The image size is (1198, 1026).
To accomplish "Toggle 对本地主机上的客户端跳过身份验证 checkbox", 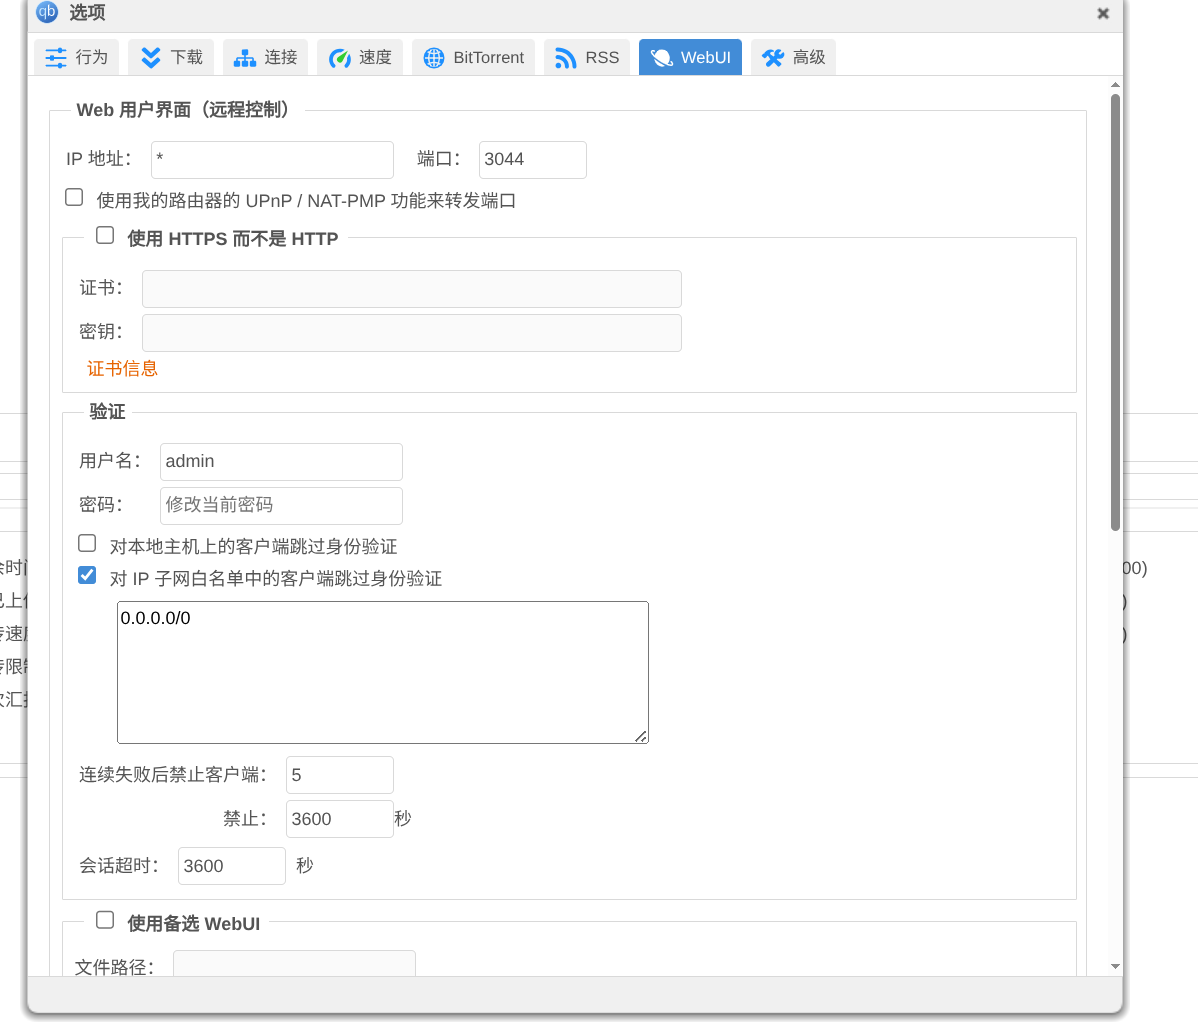I will pyautogui.click(x=87, y=544).
